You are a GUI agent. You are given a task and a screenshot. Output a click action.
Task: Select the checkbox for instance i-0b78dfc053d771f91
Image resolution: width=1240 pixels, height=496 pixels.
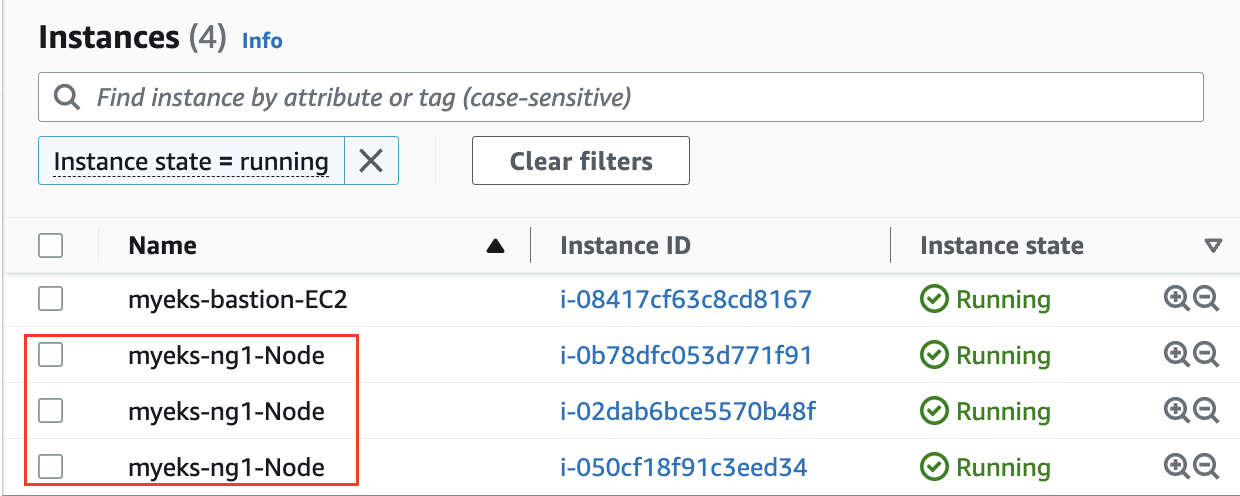point(50,355)
